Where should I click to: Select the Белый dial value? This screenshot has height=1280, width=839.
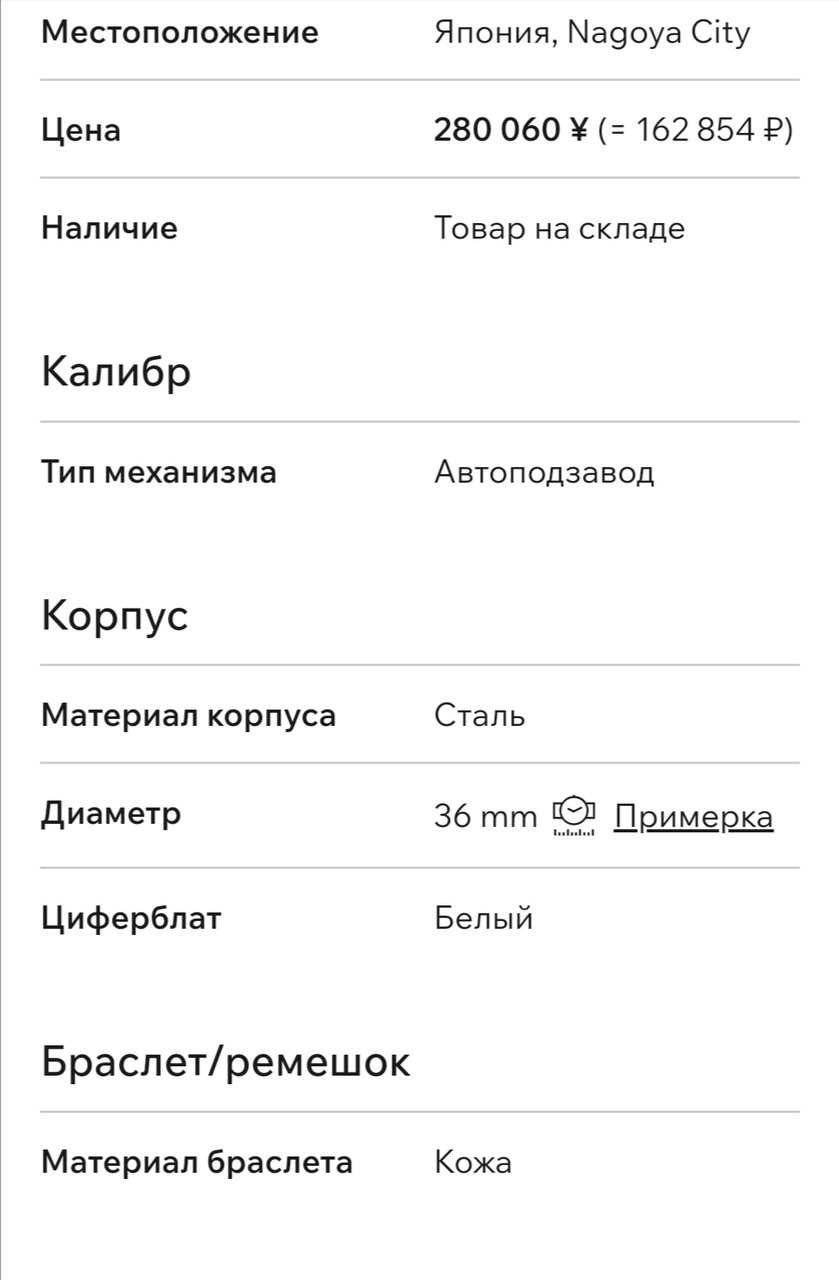point(484,918)
